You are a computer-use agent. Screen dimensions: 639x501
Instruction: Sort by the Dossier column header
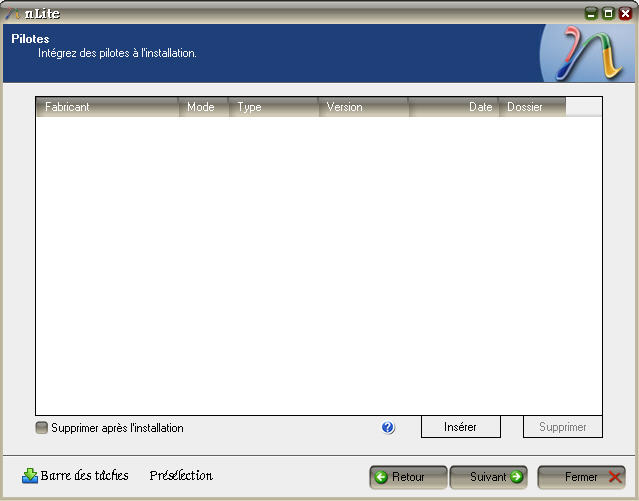[x=532, y=107]
